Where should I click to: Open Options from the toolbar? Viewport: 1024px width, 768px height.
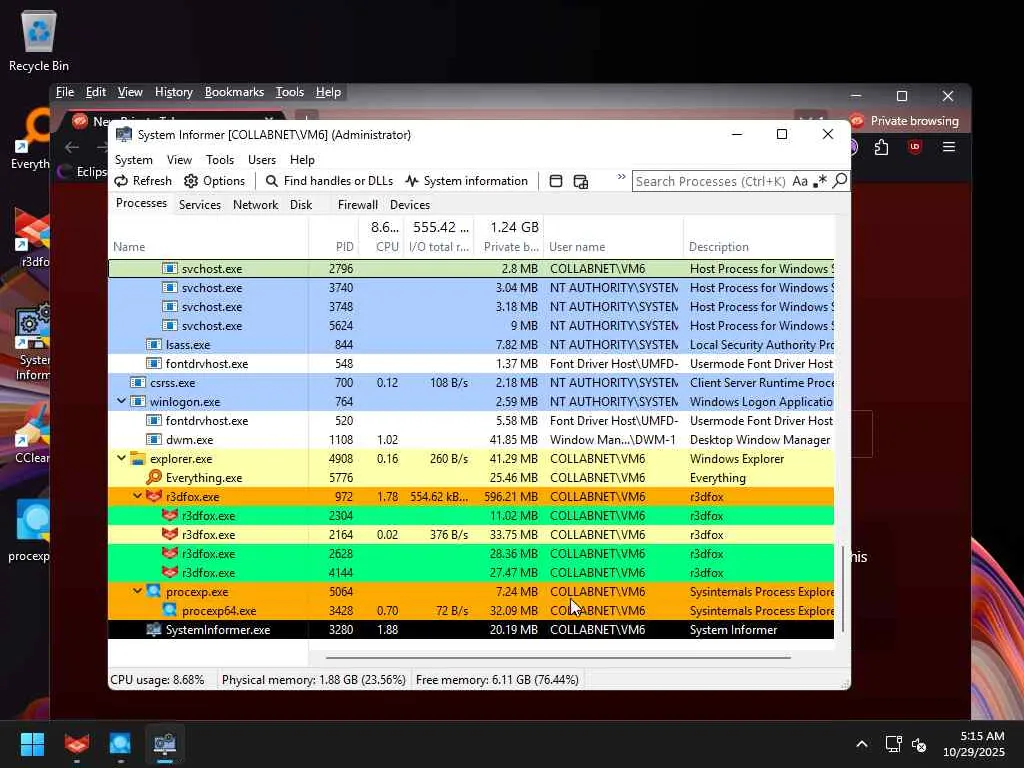(x=214, y=181)
